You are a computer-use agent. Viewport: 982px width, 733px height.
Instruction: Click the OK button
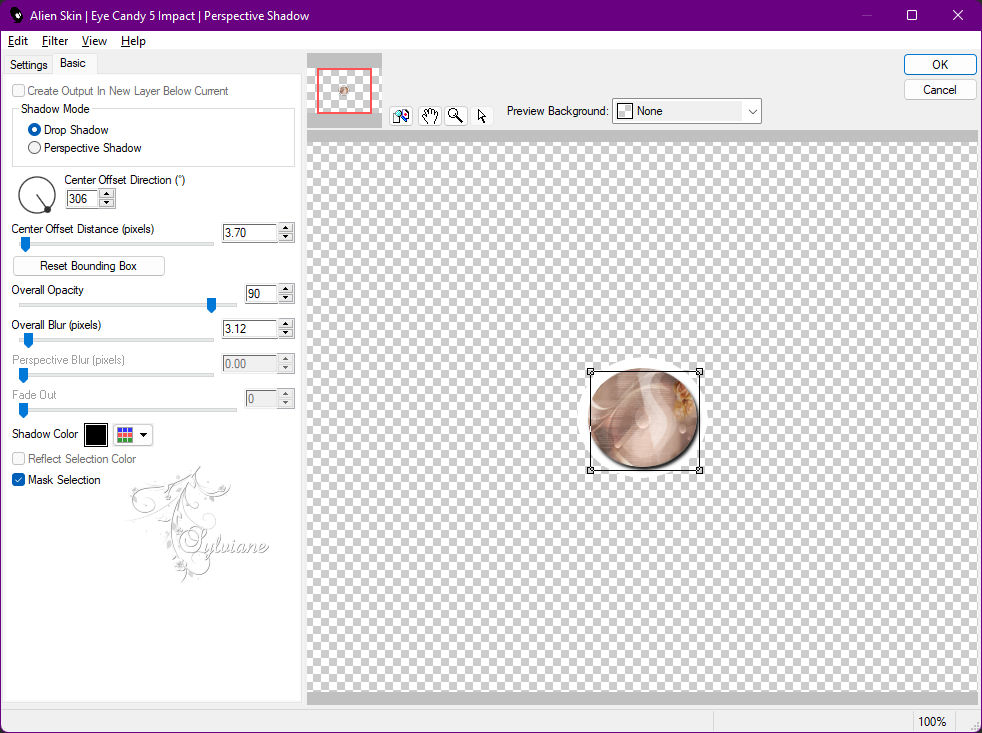(939, 65)
